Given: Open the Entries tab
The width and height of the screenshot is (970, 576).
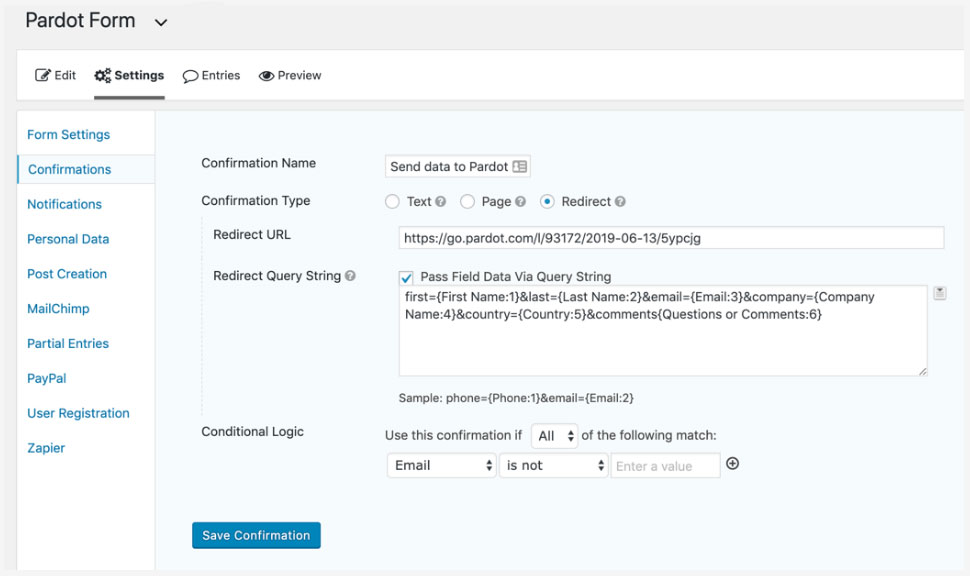Looking at the screenshot, I should coord(211,75).
